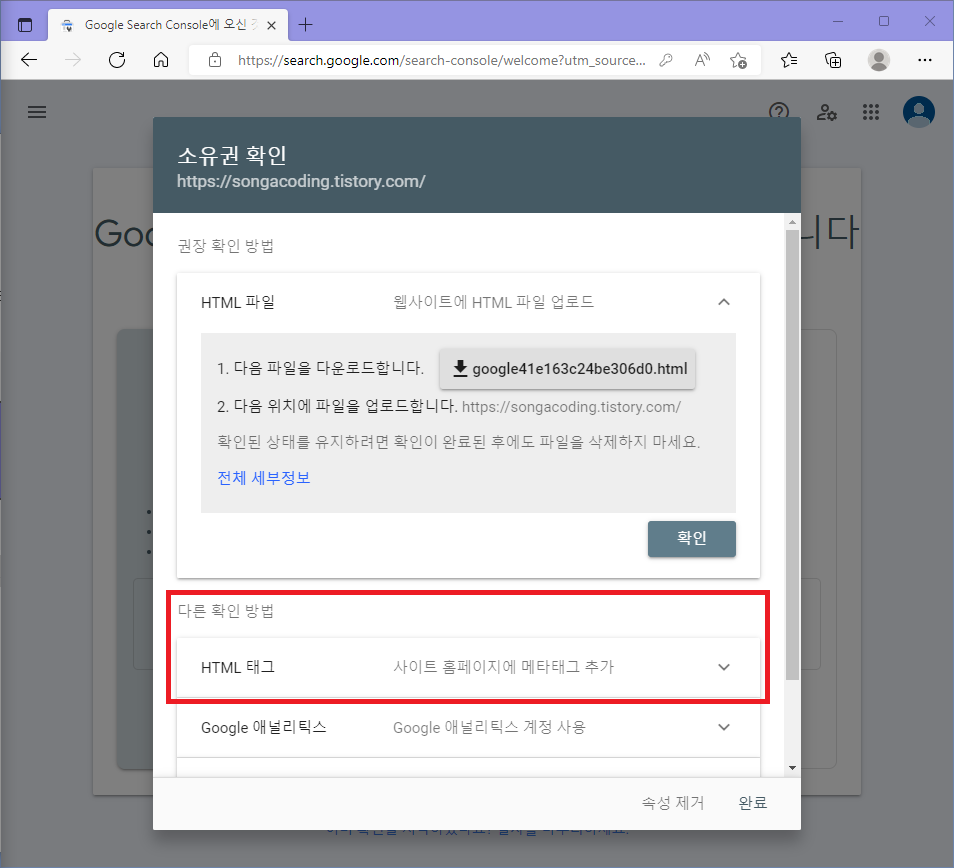Click the songacoding.tistory.com upload location text
The height and width of the screenshot is (868, 954).
[571, 407]
